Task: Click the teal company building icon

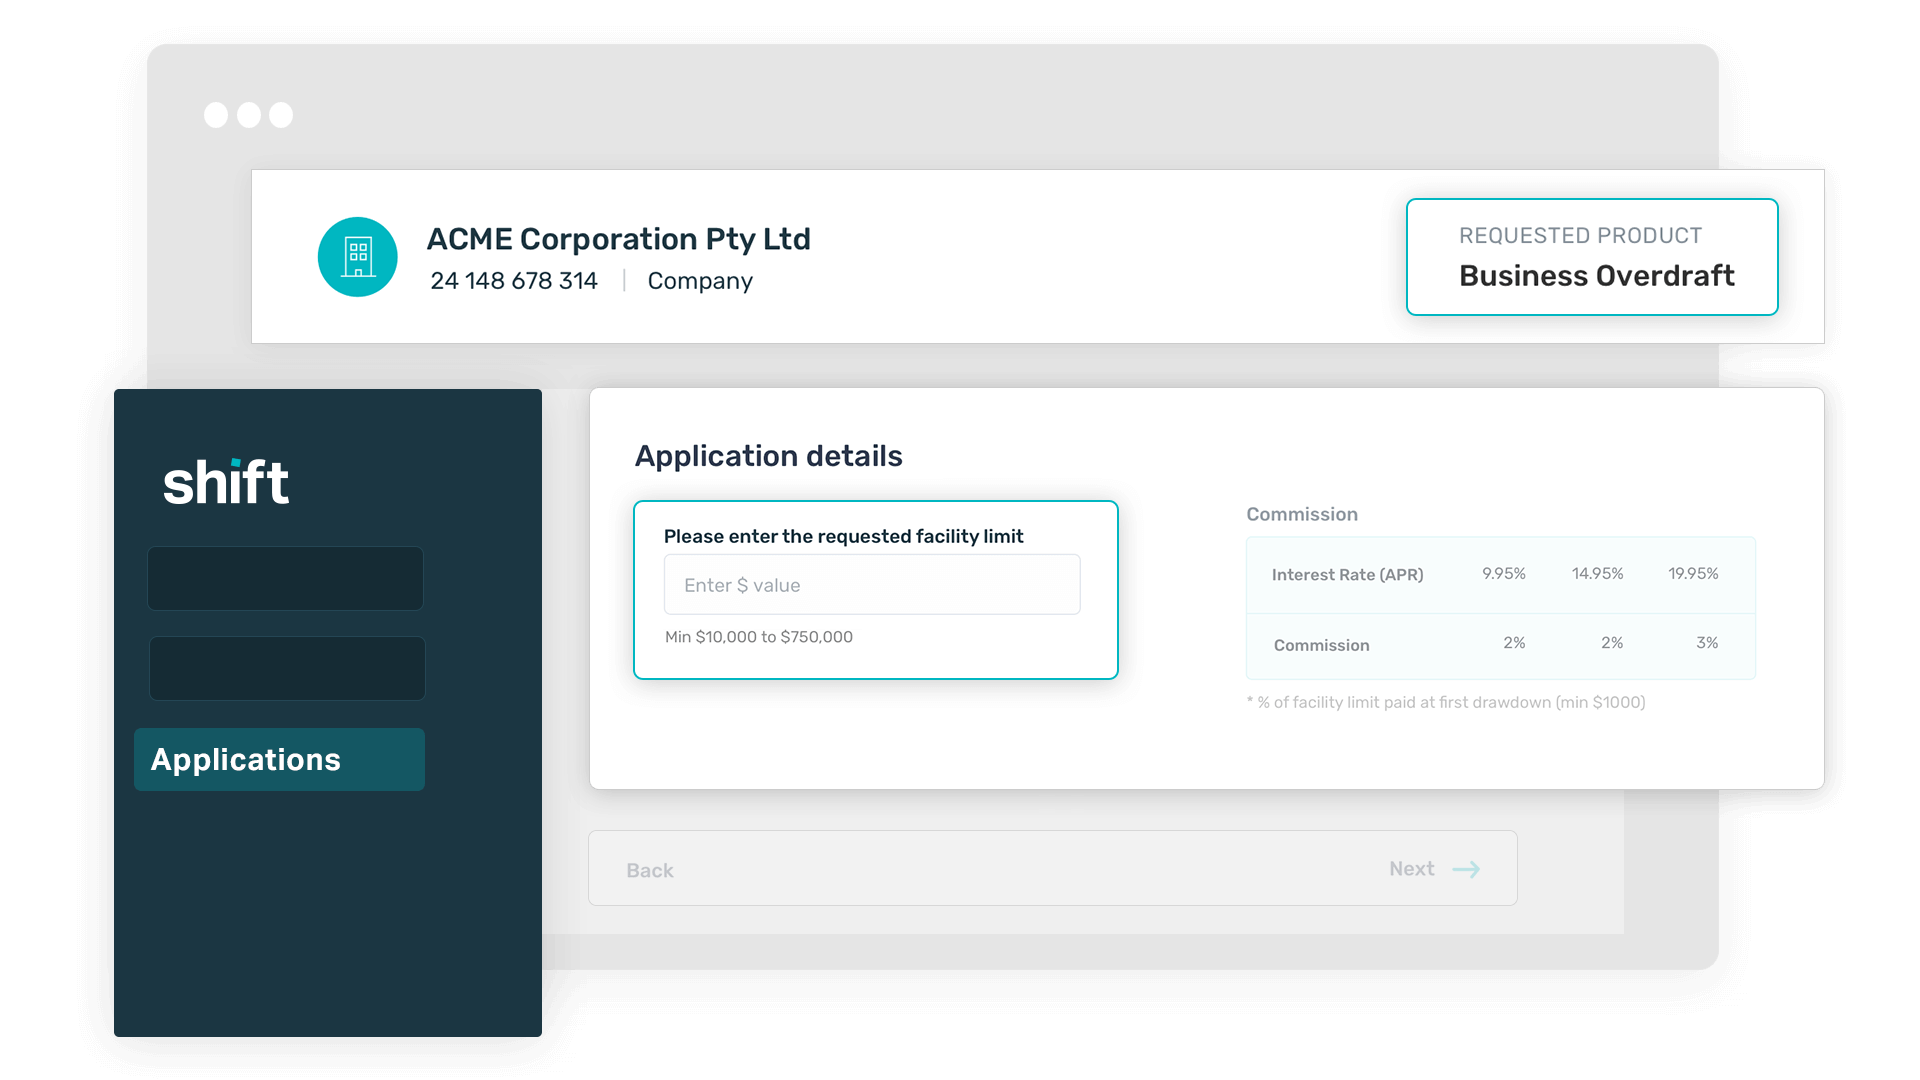Action: [357, 257]
